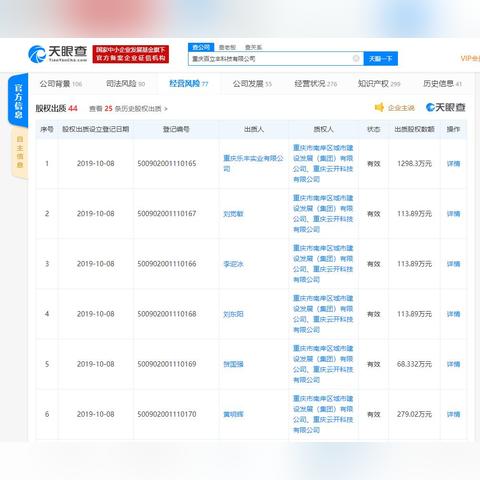This screenshot has width=480, height=480.
Task: Open 详情 for registration 500902001110167
Action: coord(453,214)
